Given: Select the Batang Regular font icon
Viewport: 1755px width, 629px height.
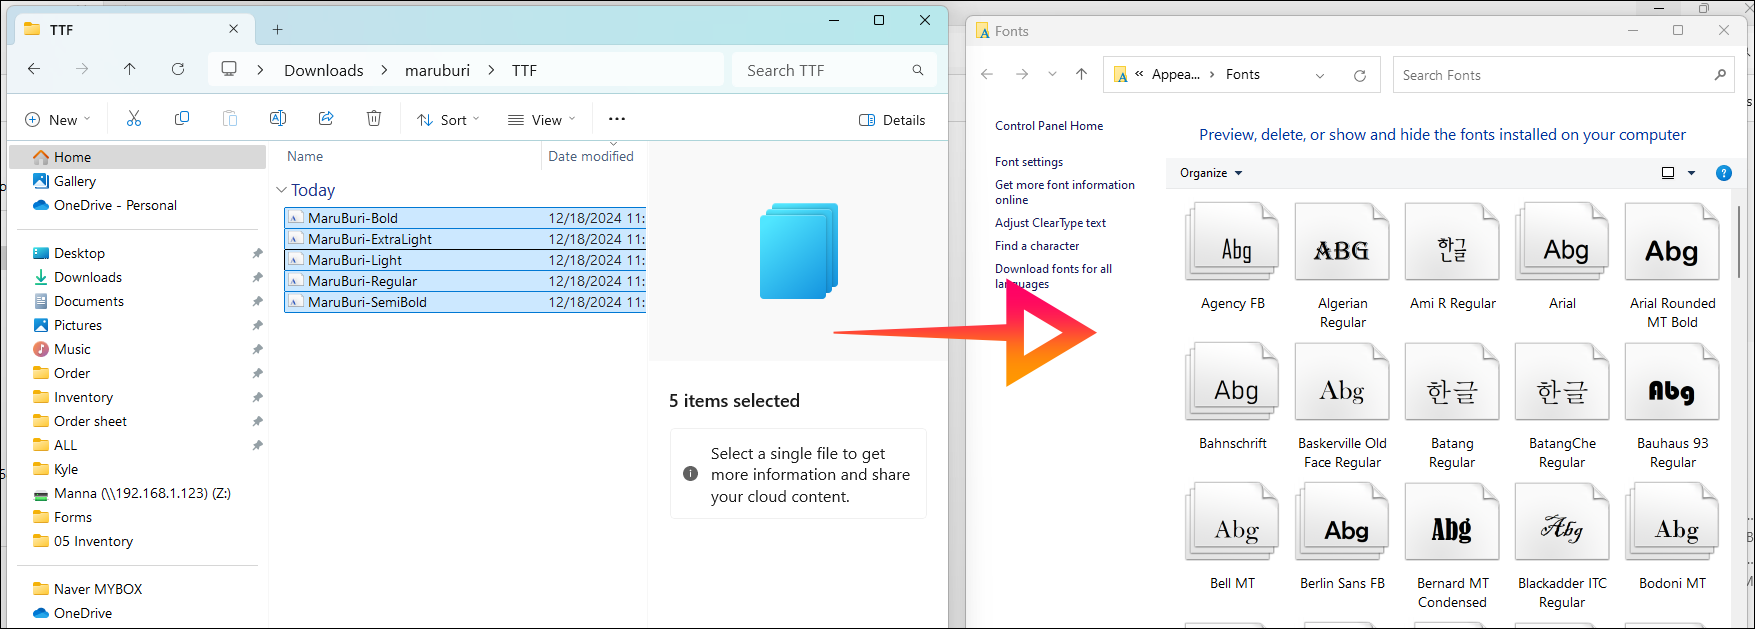Looking at the screenshot, I should tap(1452, 381).
